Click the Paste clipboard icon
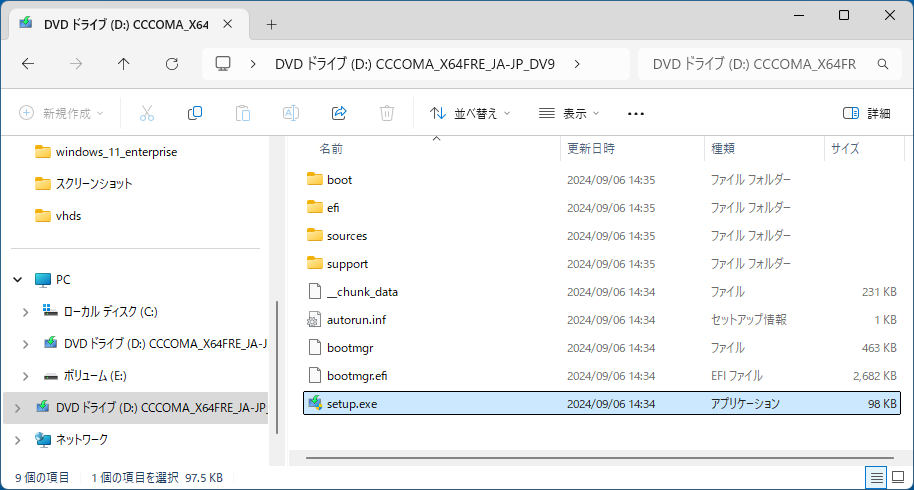 click(x=242, y=113)
